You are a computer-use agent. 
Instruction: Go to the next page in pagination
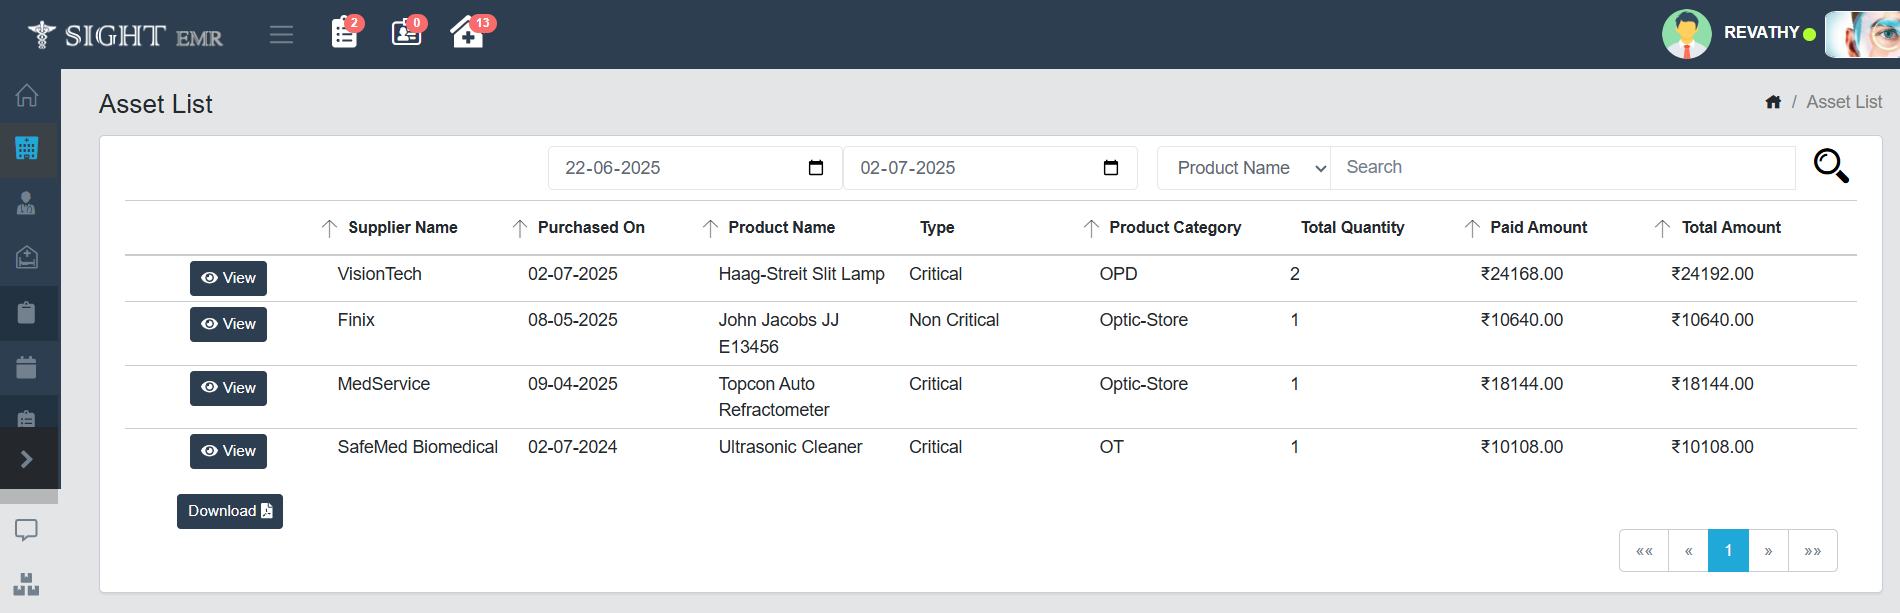tap(1768, 551)
